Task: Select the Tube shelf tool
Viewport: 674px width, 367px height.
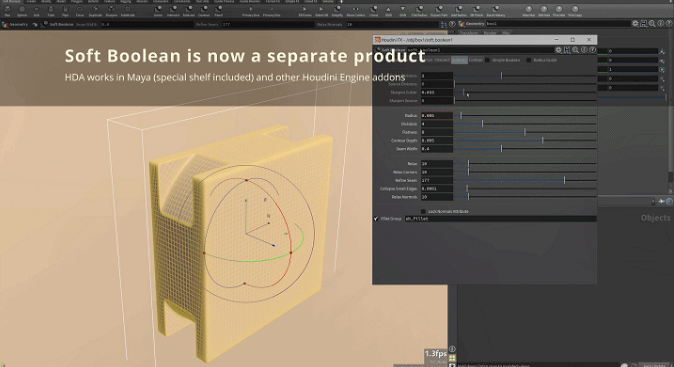Action: point(51,11)
